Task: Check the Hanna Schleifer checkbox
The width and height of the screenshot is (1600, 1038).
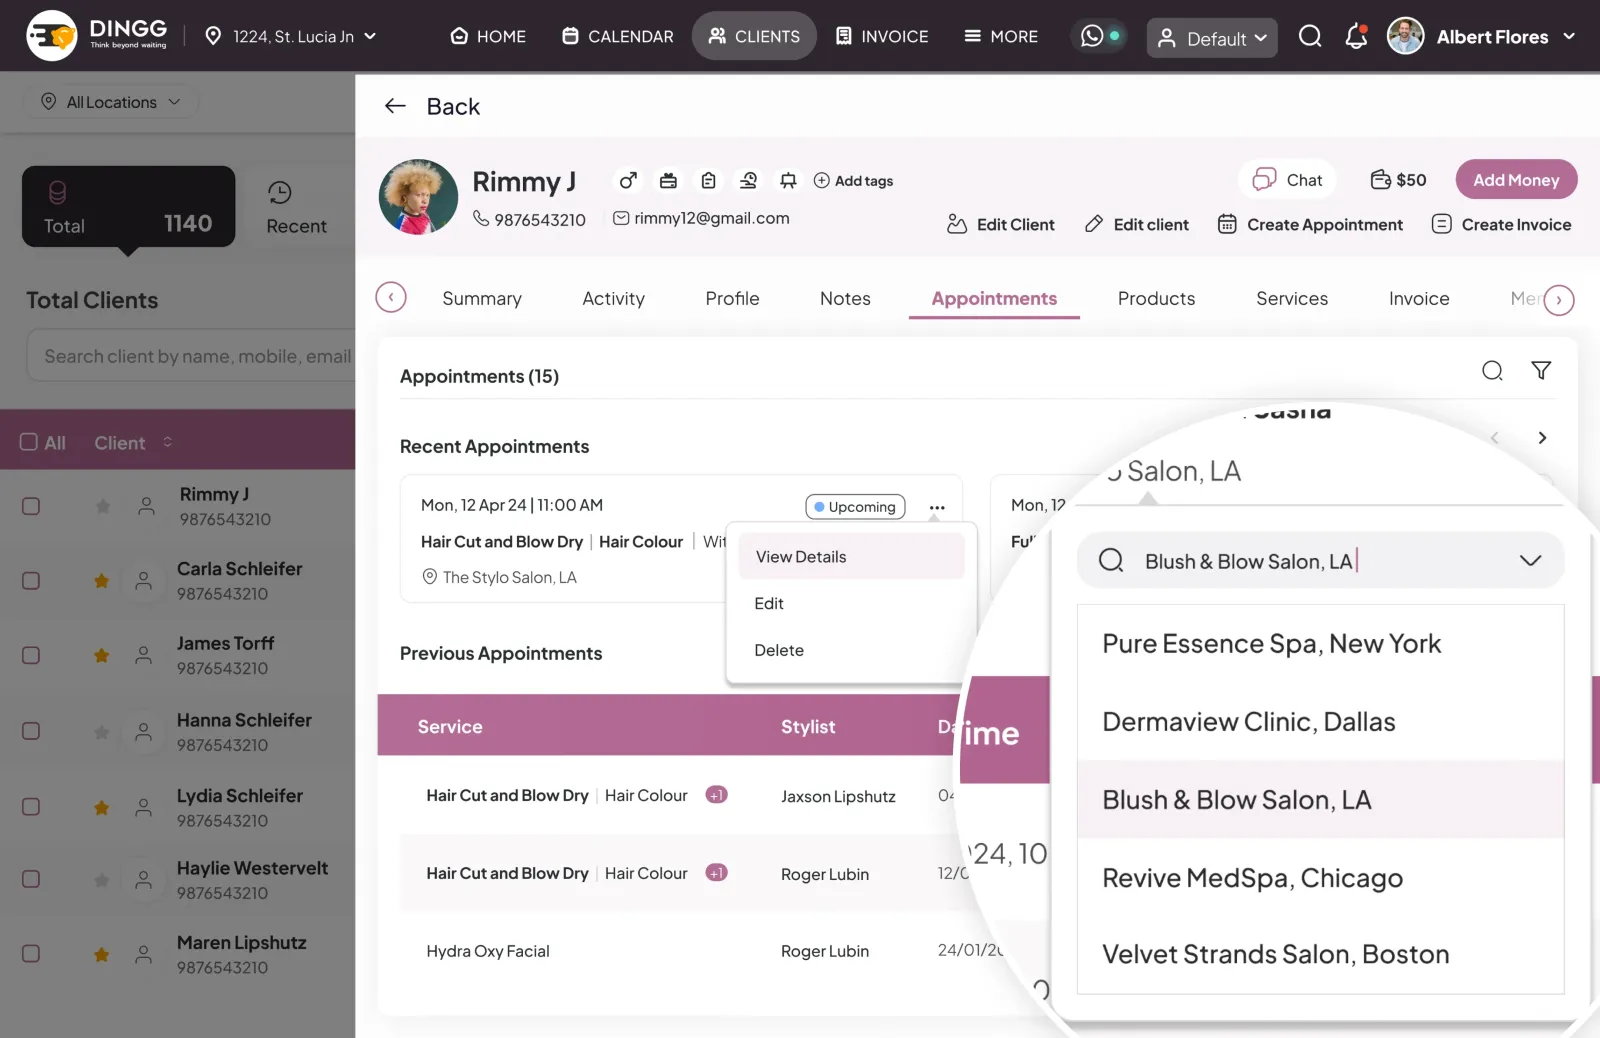Action: click(31, 731)
